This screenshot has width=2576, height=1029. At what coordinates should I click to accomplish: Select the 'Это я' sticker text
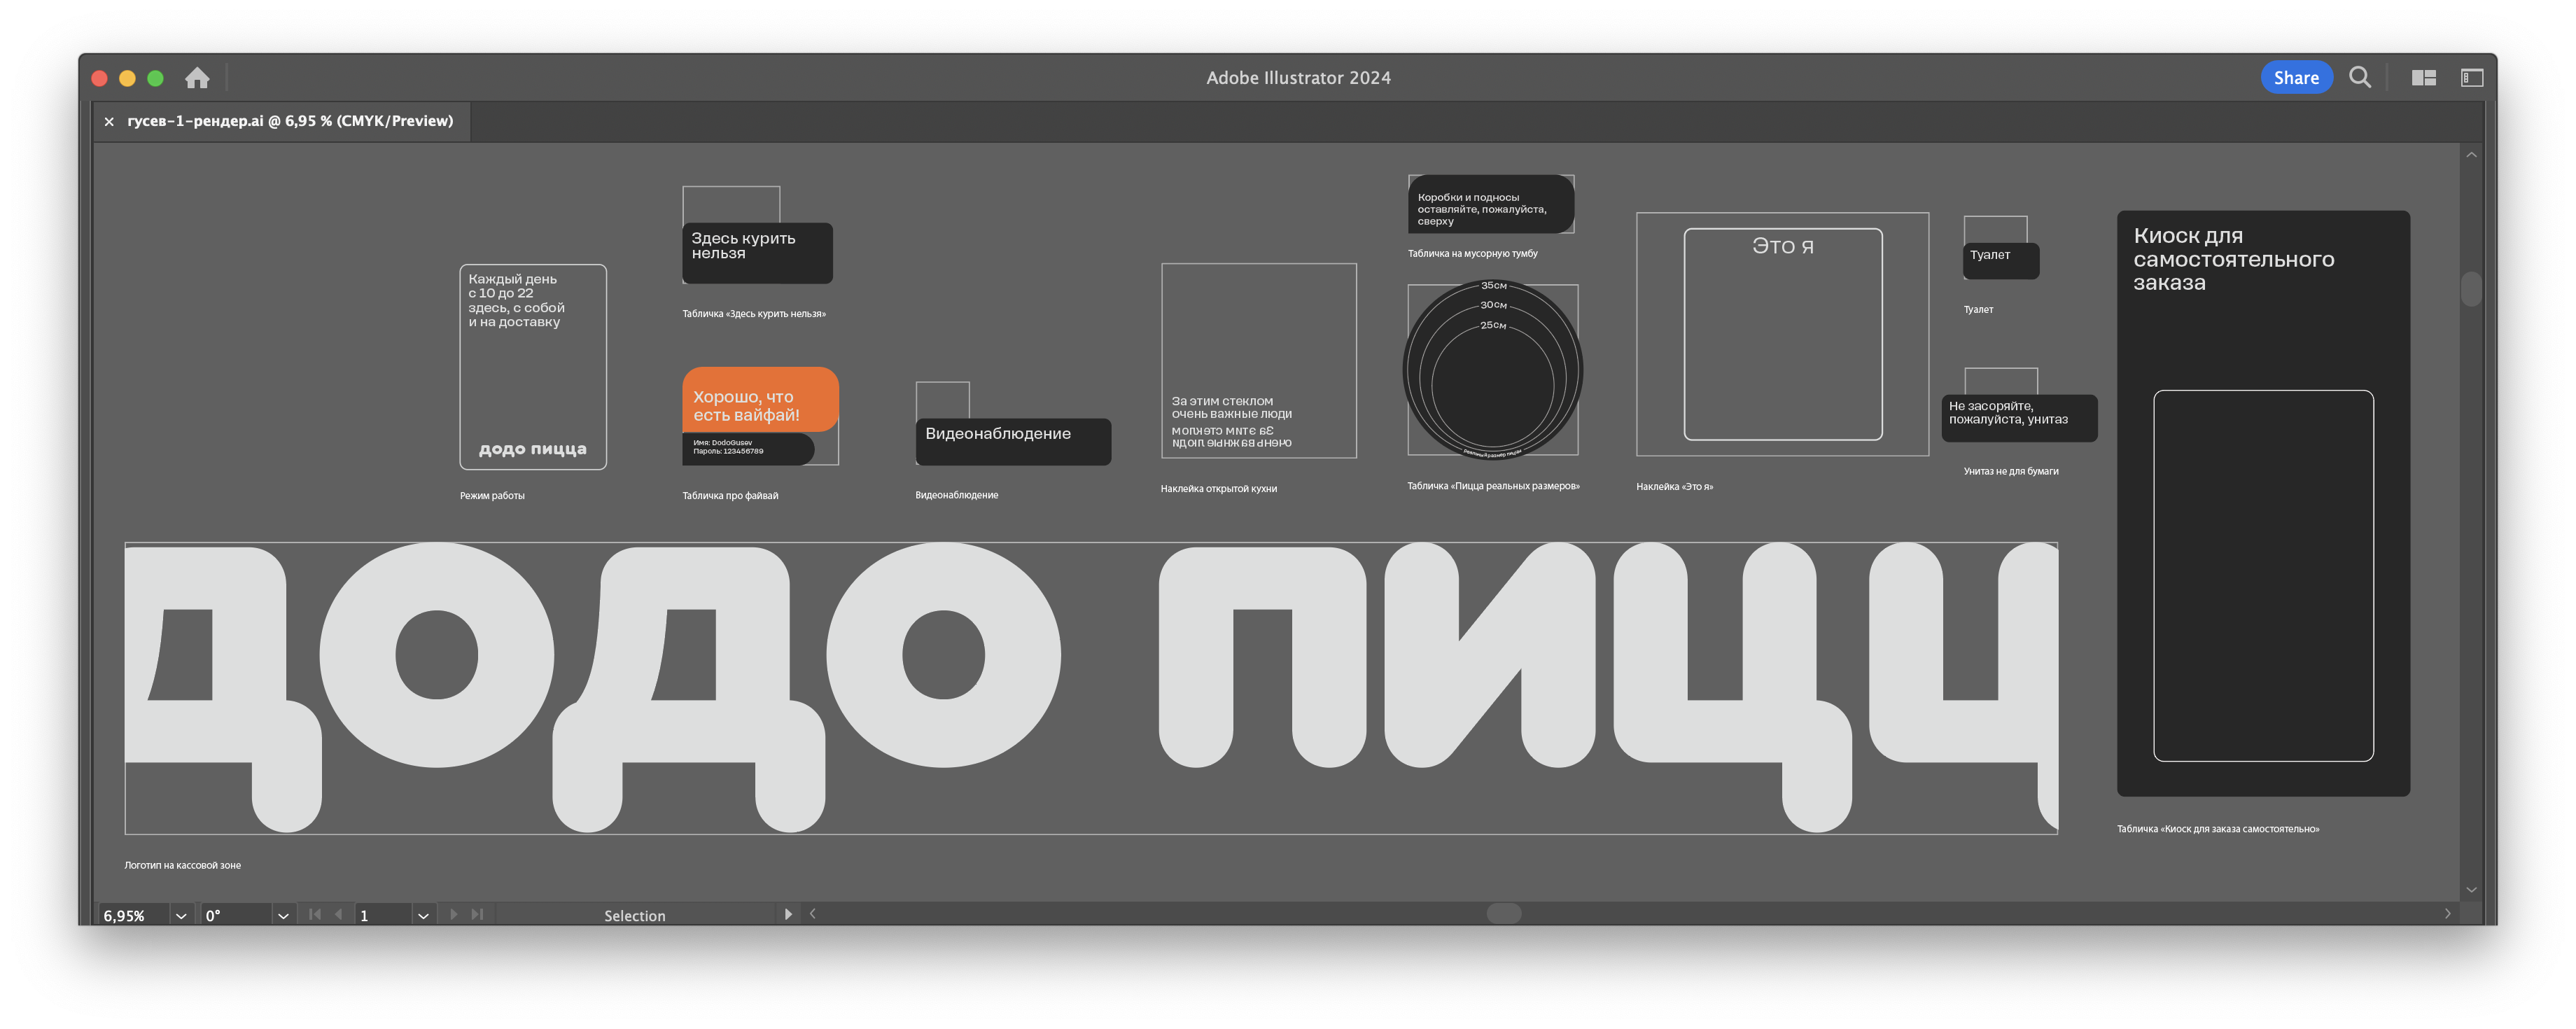tap(1782, 246)
